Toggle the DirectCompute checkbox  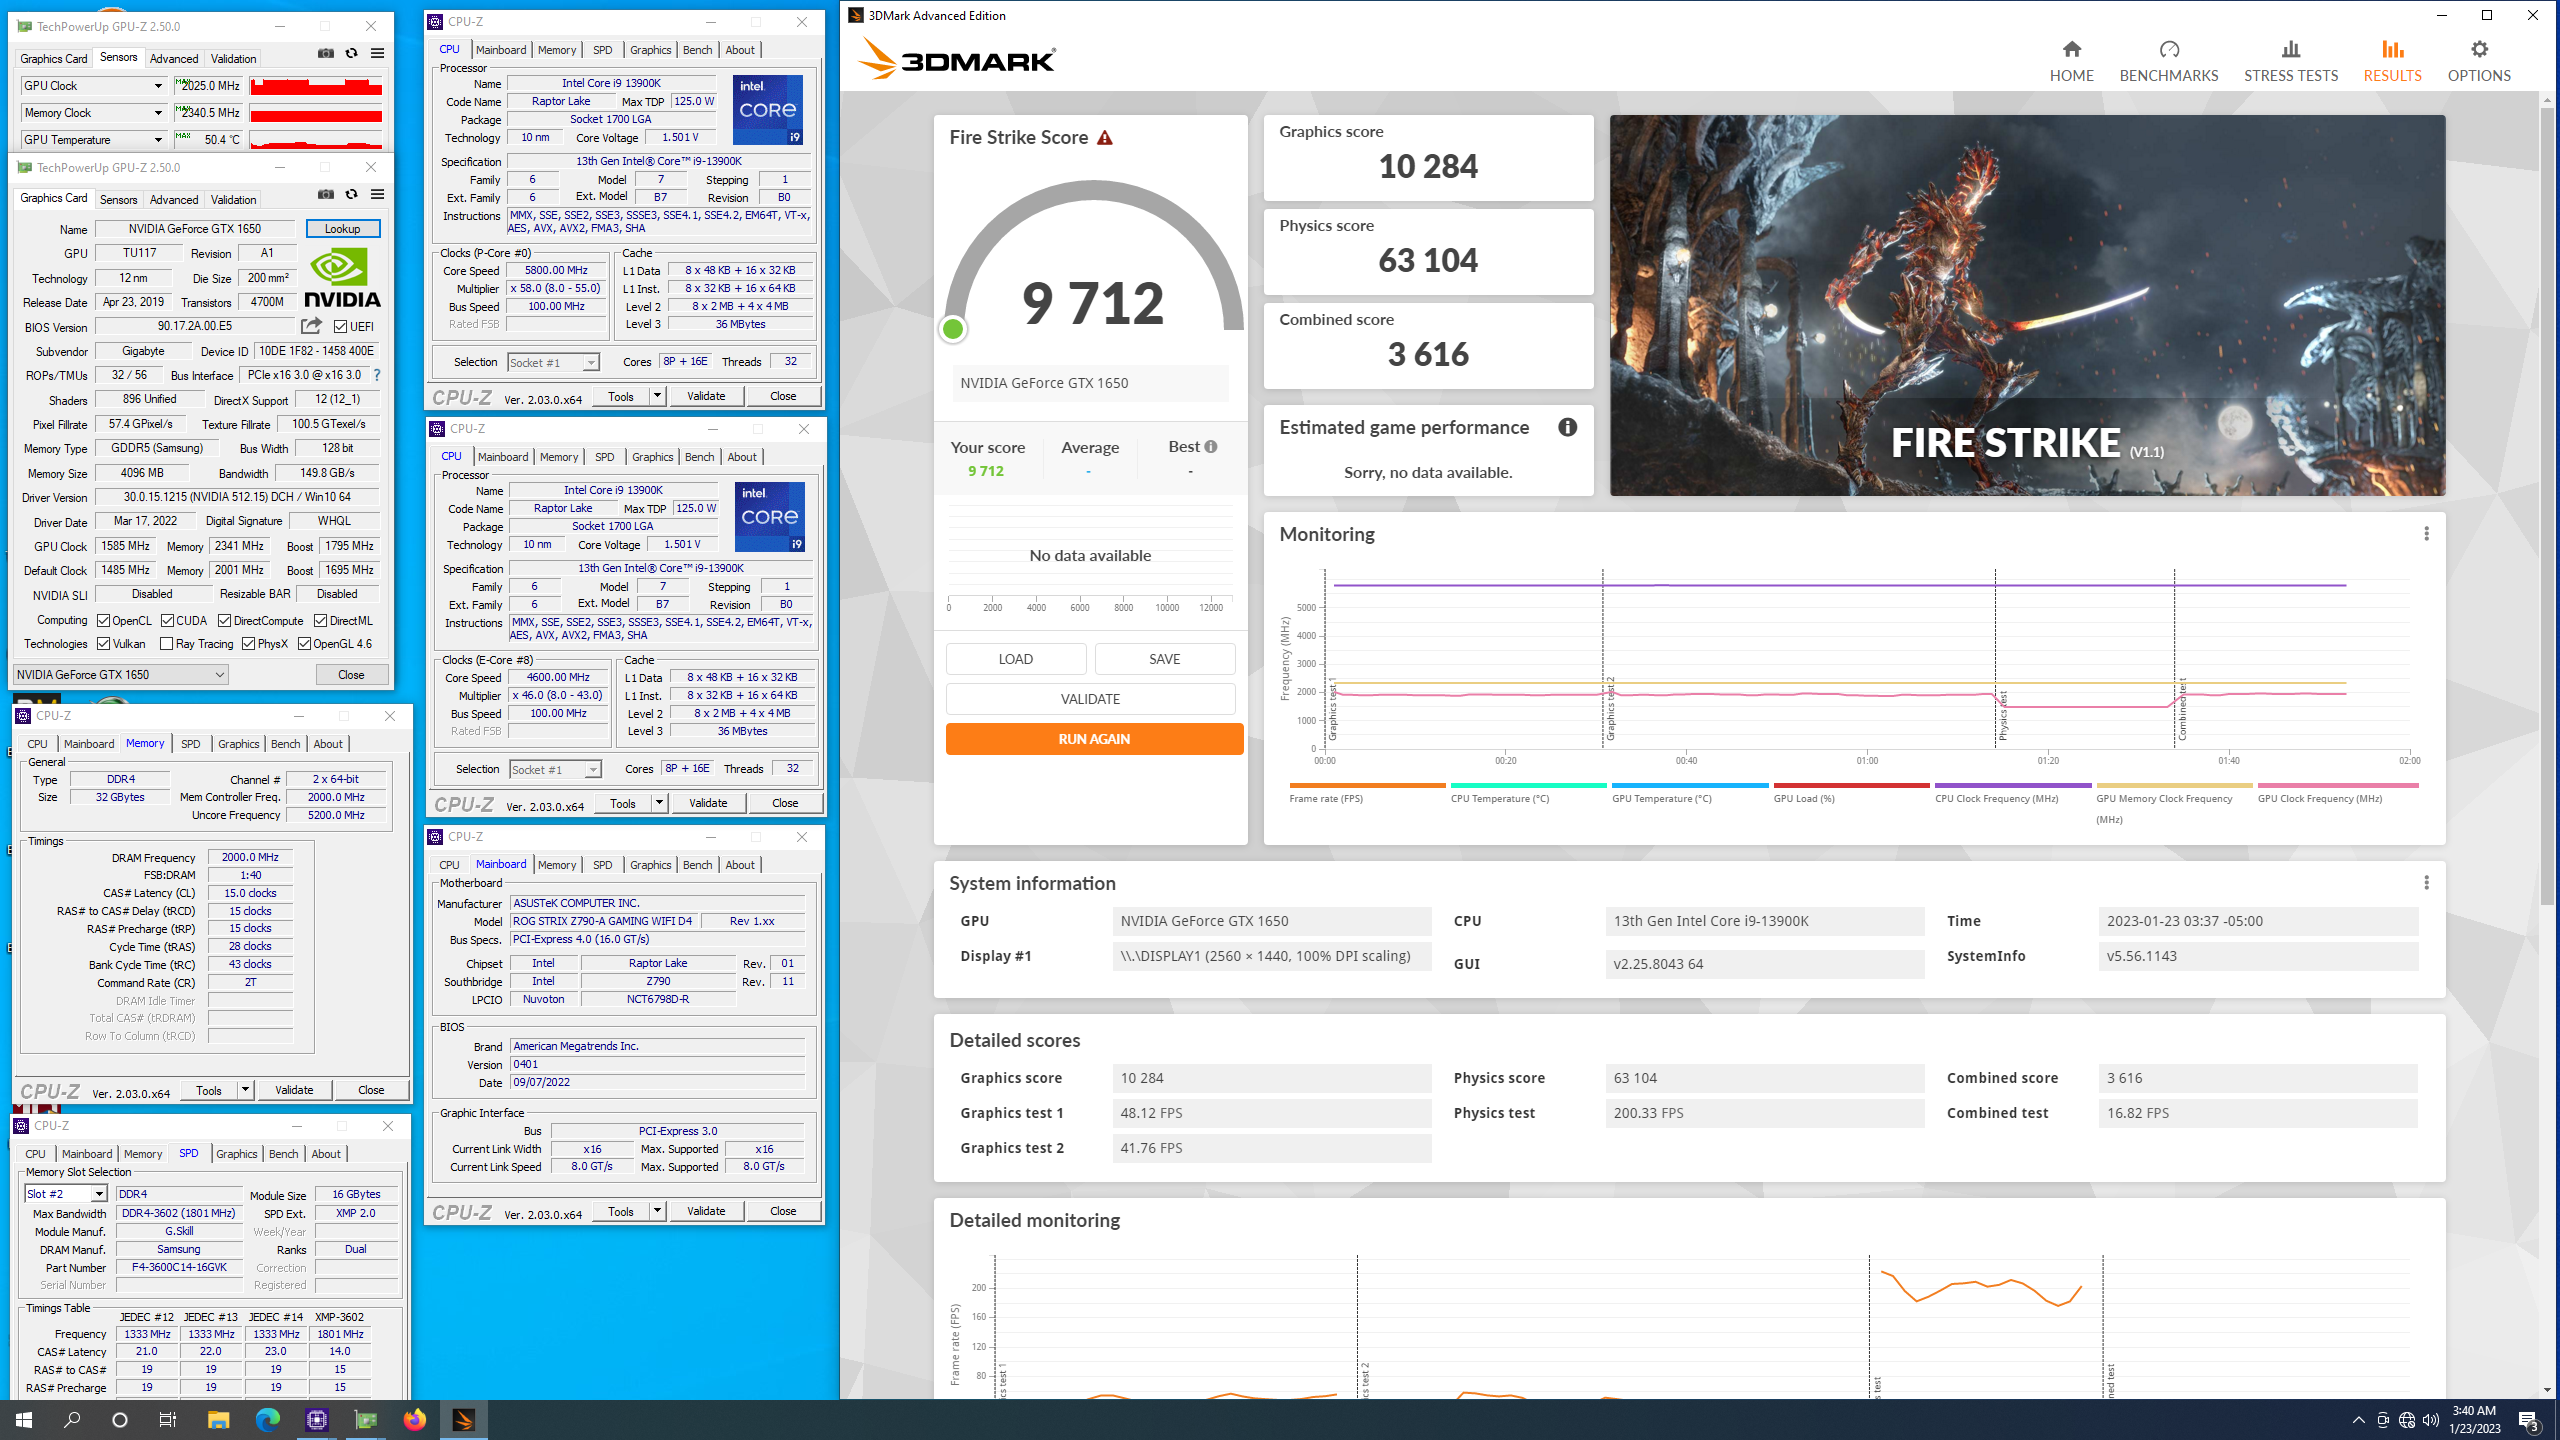(x=224, y=621)
